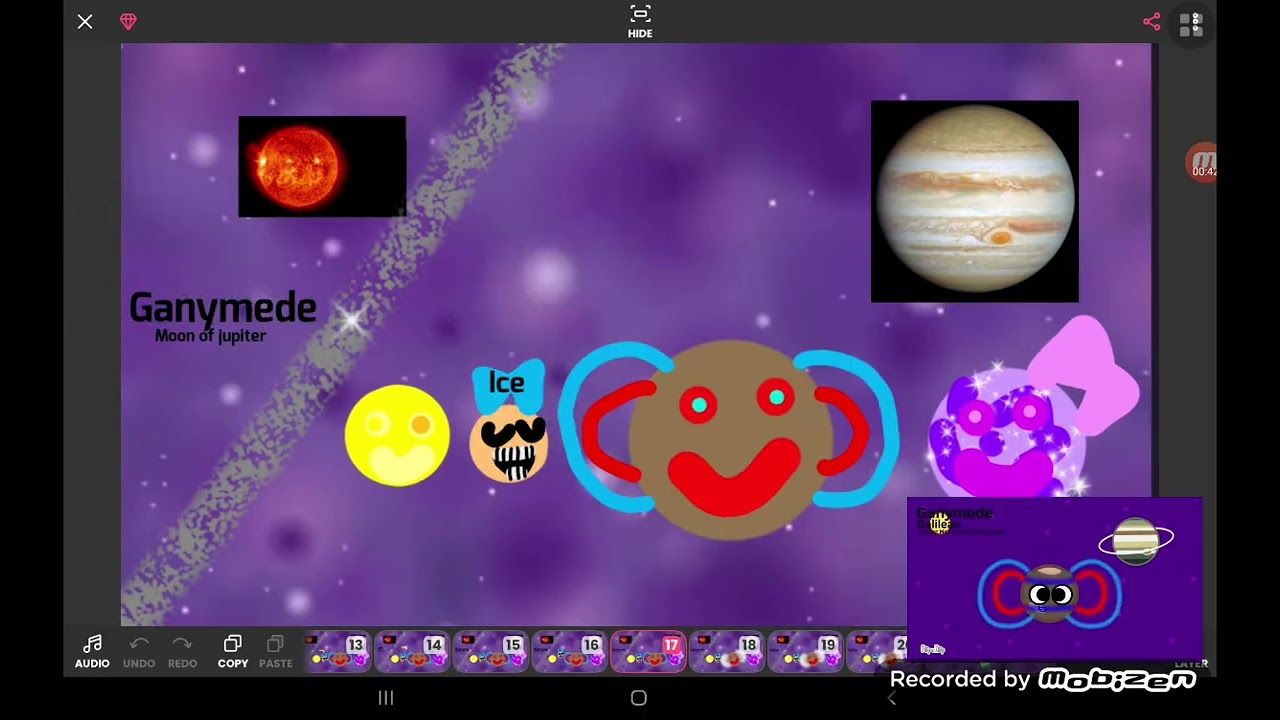Image resolution: width=1280 pixels, height=720 pixels.
Task: Tap the yellow smiling moon character
Action: coord(397,435)
